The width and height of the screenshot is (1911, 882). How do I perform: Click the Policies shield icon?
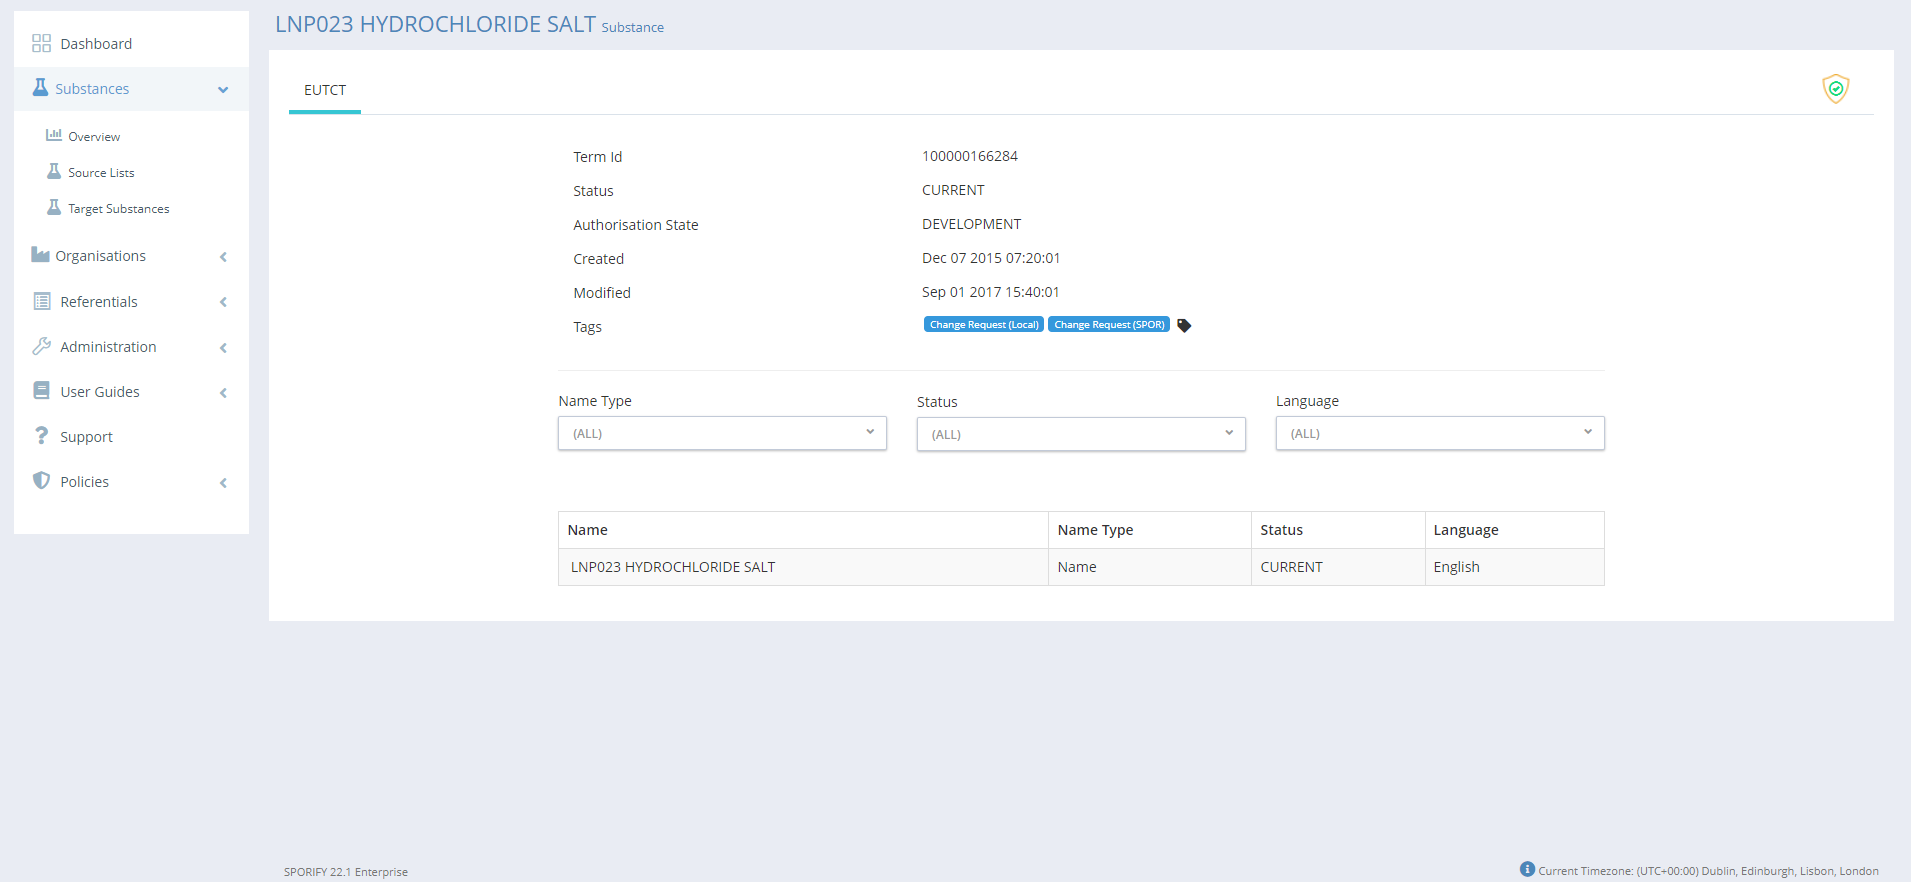coord(41,481)
